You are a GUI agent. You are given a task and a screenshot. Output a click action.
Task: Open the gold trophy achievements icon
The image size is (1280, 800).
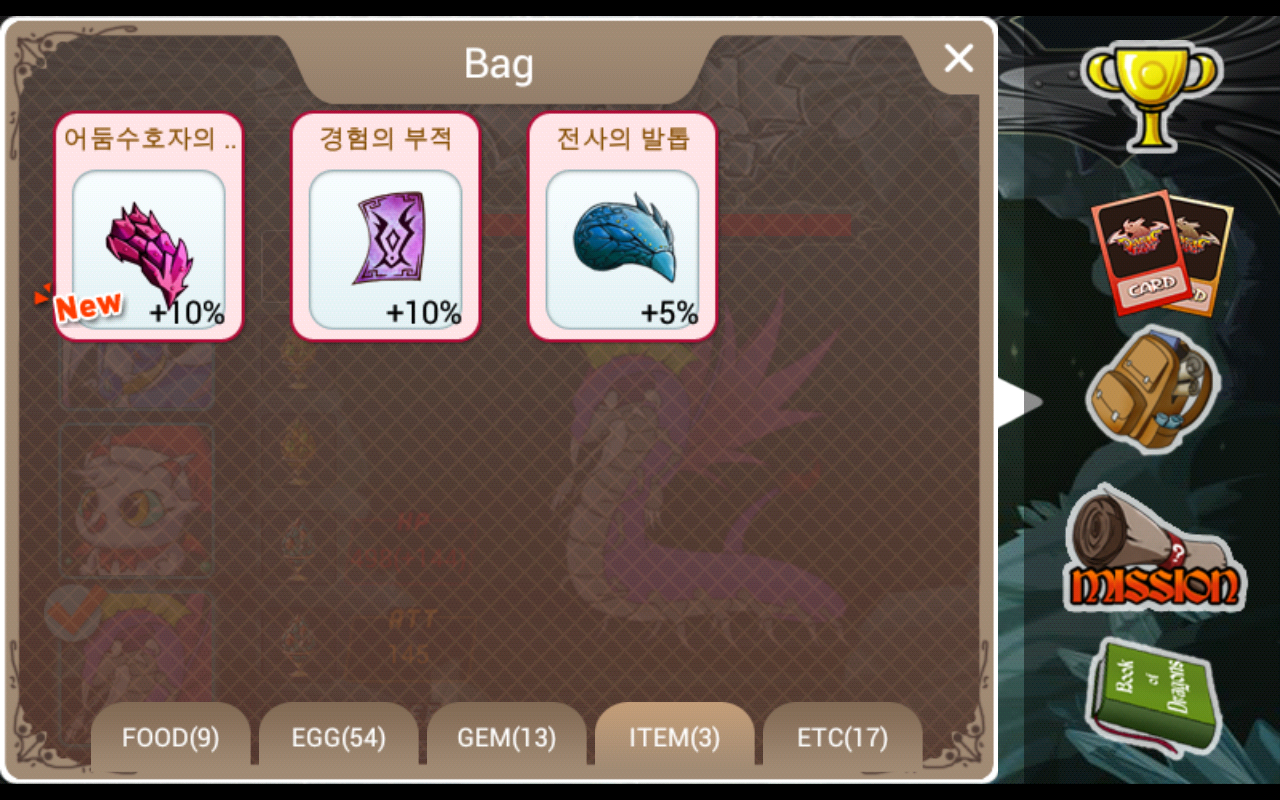[1153, 96]
